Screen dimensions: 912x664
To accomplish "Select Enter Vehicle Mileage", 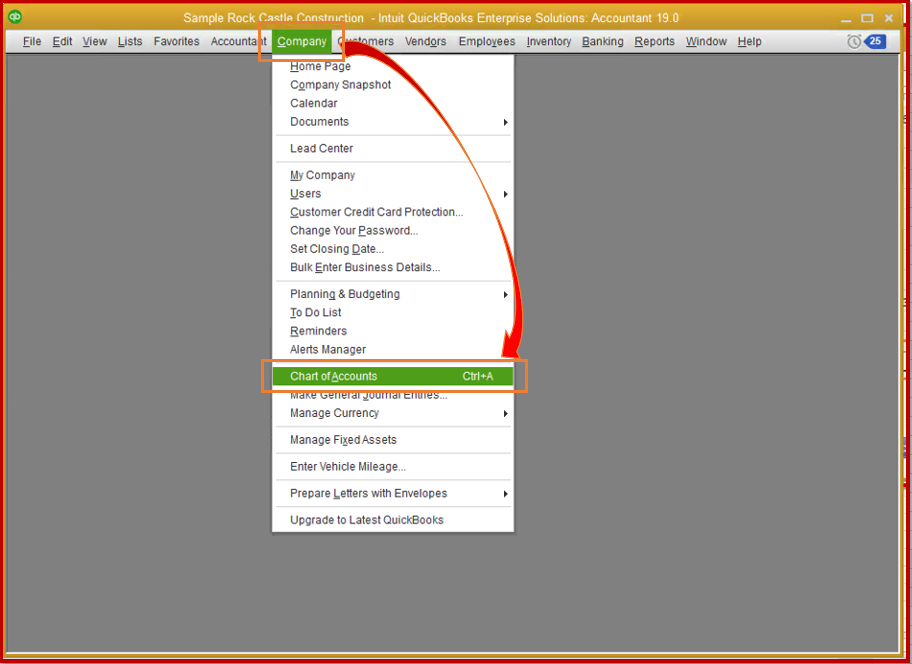I will click(x=393, y=467).
